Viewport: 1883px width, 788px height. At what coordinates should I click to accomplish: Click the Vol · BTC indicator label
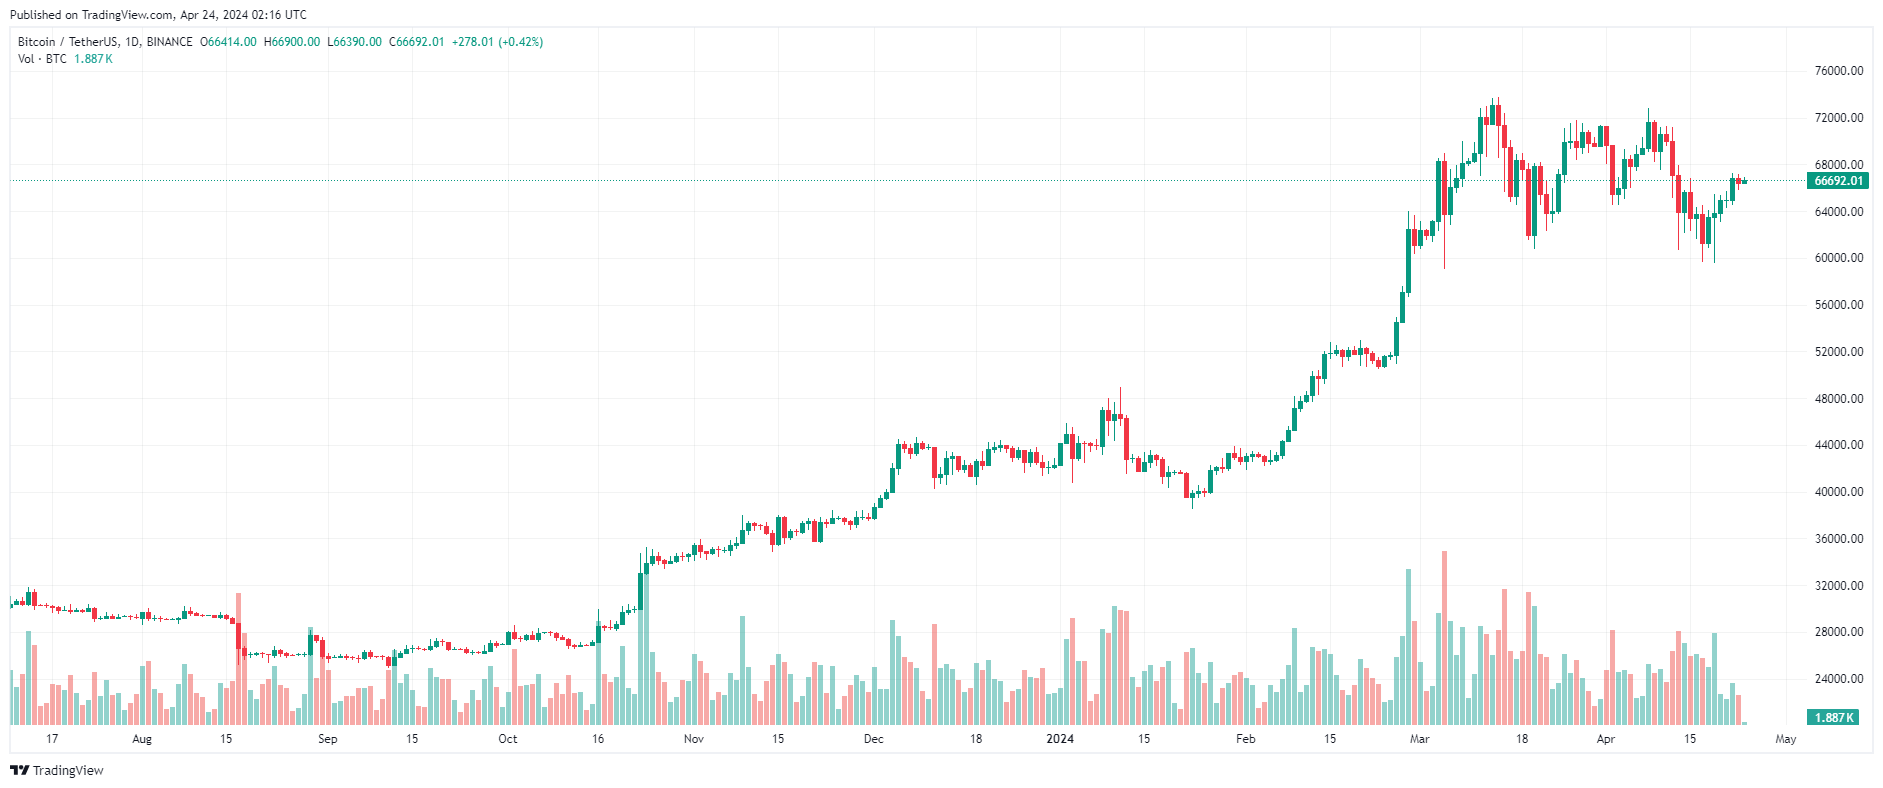point(42,59)
